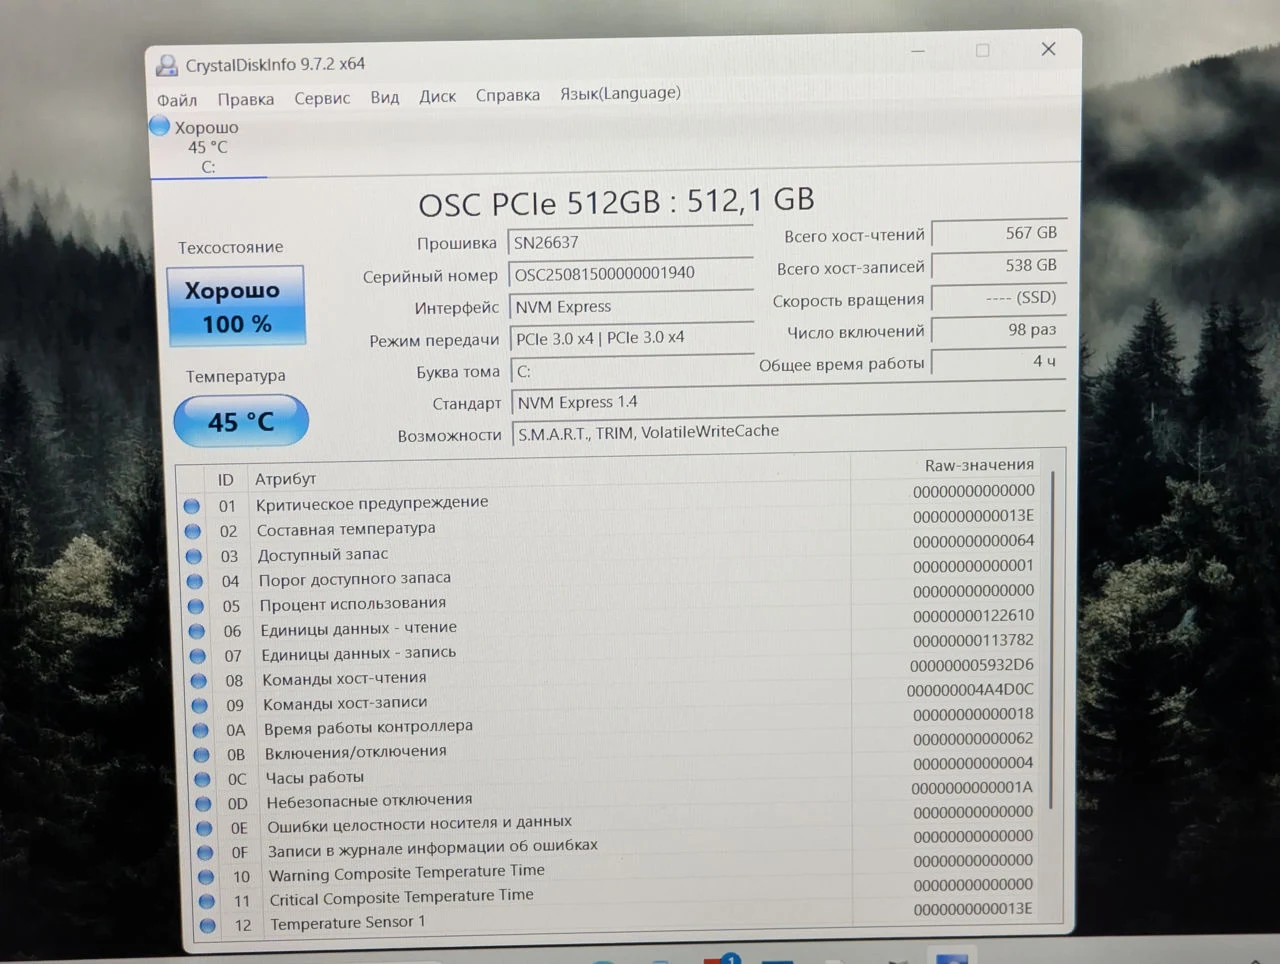Image resolution: width=1280 pixels, height=964 pixels.
Task: Open the Сервис menu
Action: (x=322, y=98)
